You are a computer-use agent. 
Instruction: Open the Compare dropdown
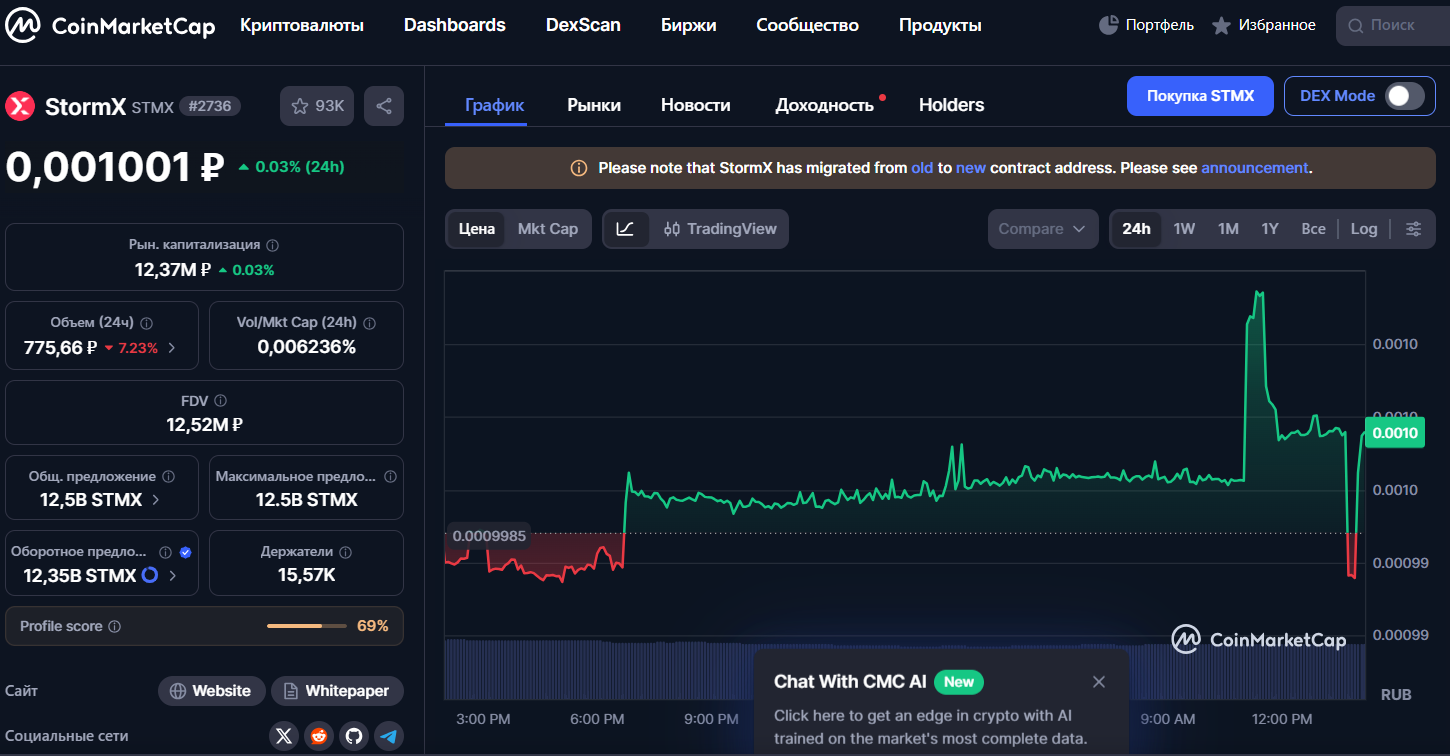click(1042, 229)
